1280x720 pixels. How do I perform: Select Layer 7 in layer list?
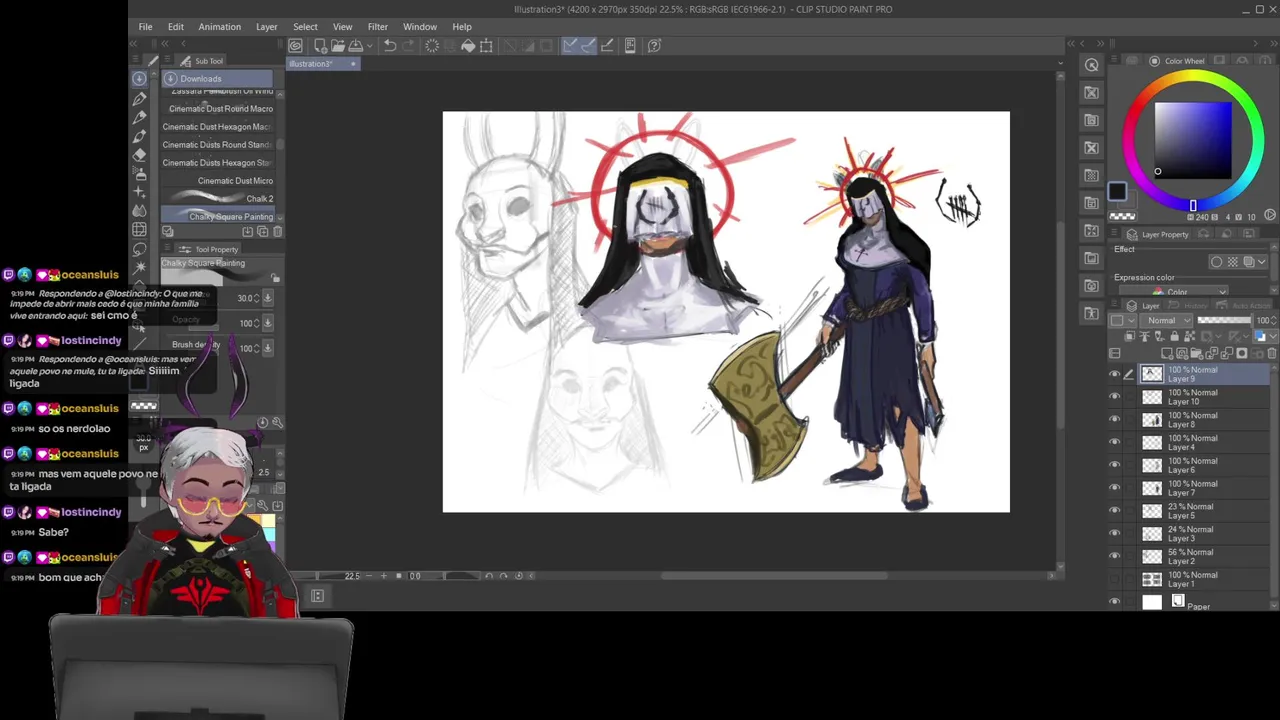pyautogui.click(x=1205, y=488)
